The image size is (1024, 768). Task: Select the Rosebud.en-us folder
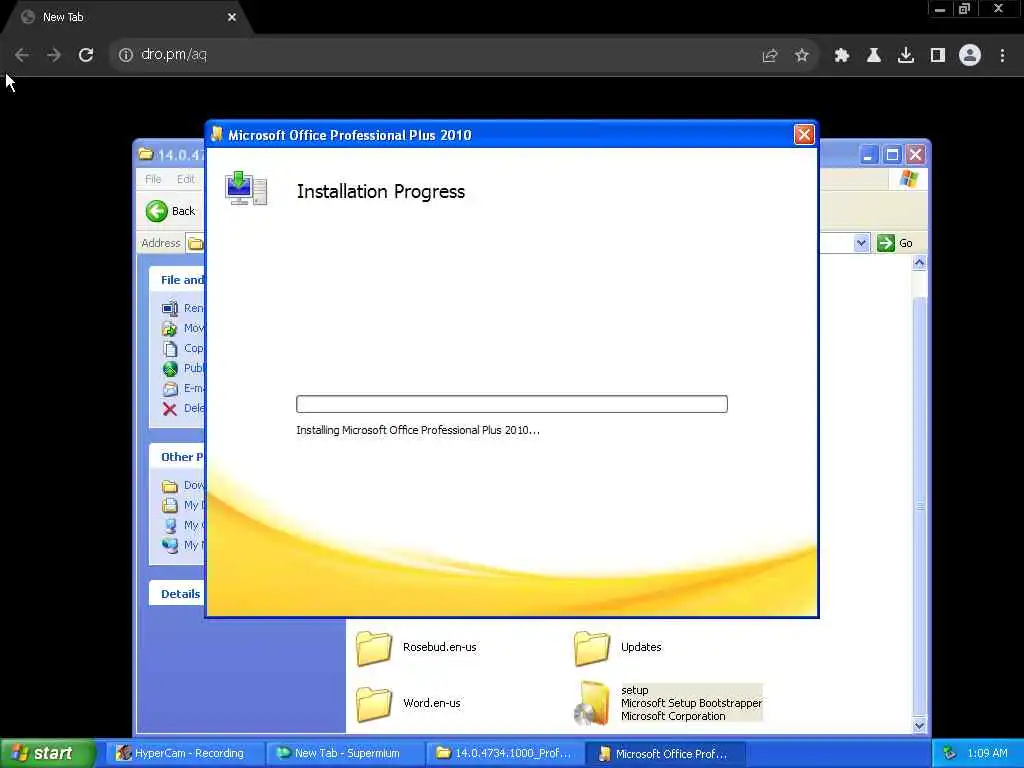[x=417, y=647]
